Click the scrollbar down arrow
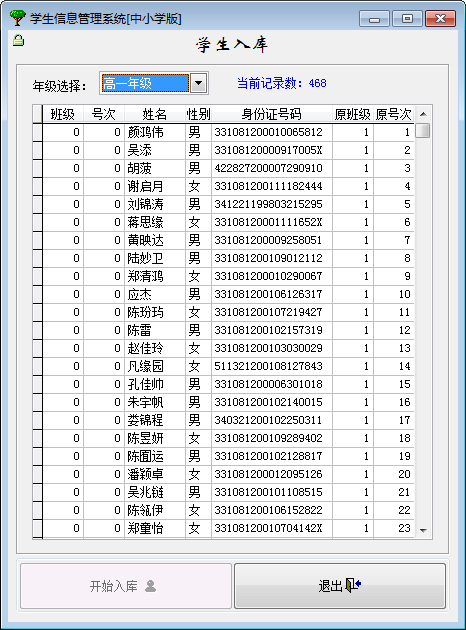Image resolution: width=466 pixels, height=630 pixels. click(x=423, y=530)
